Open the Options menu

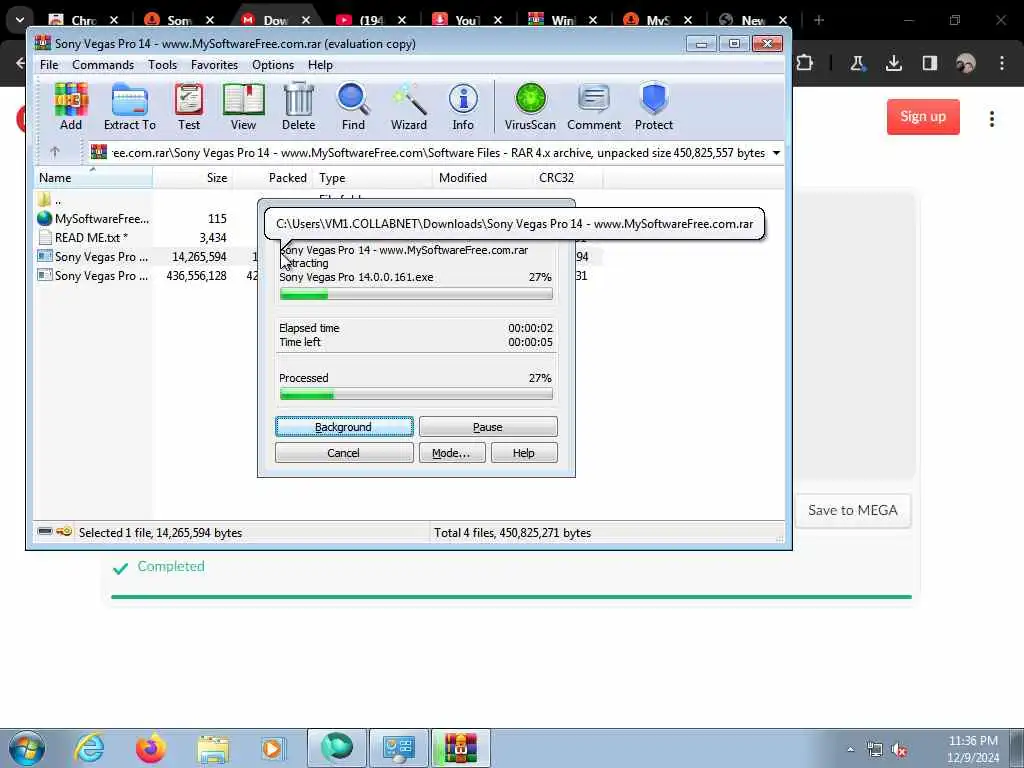273,65
